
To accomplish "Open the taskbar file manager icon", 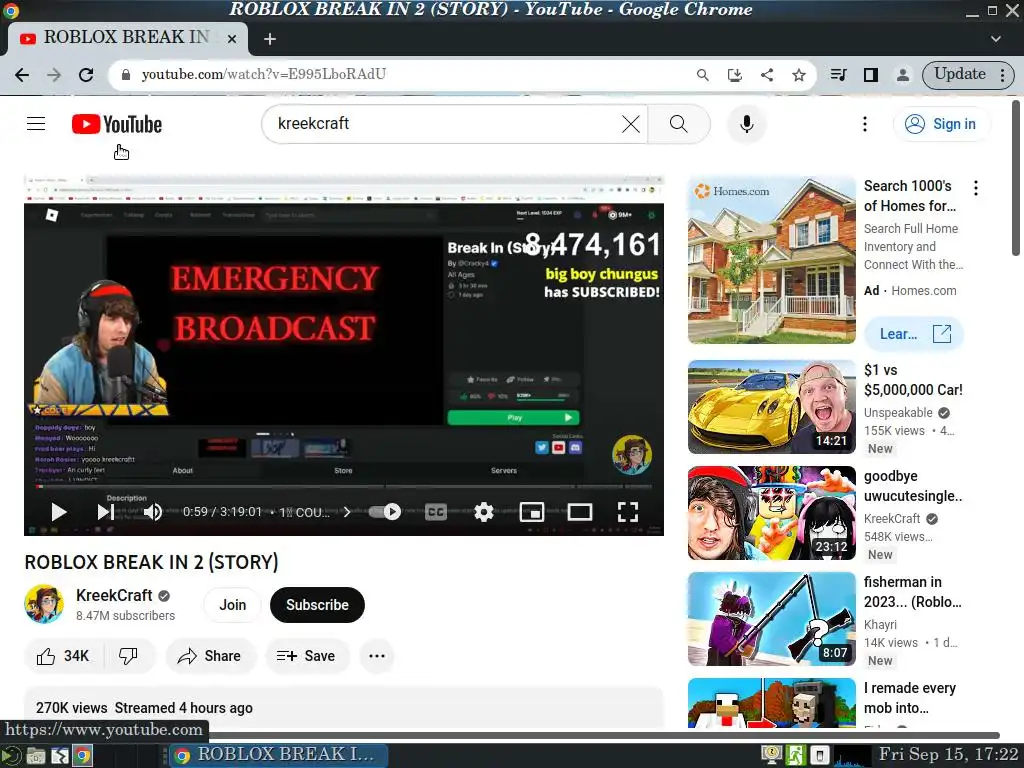I will coord(36,756).
